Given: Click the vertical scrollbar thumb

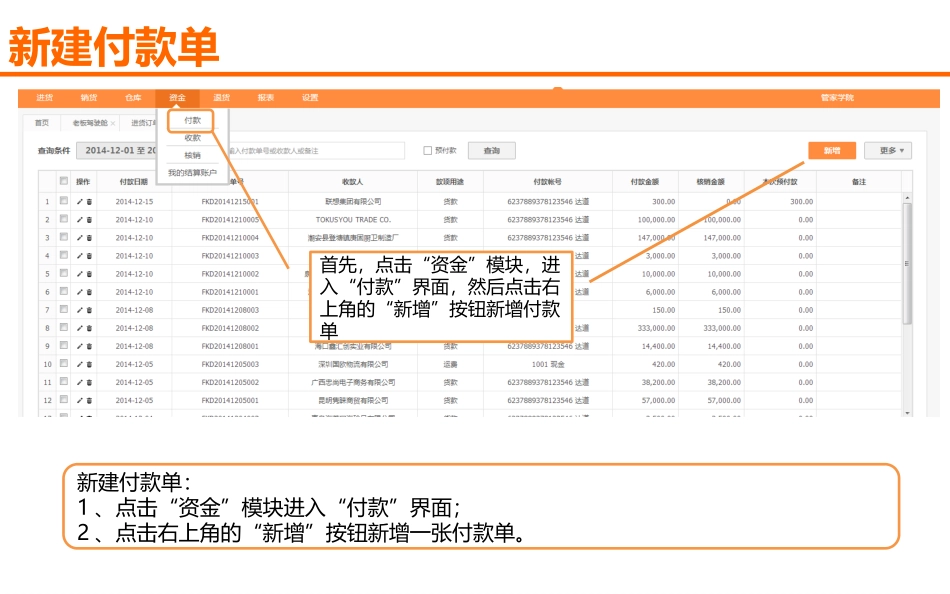Looking at the screenshot, I should point(907,264).
